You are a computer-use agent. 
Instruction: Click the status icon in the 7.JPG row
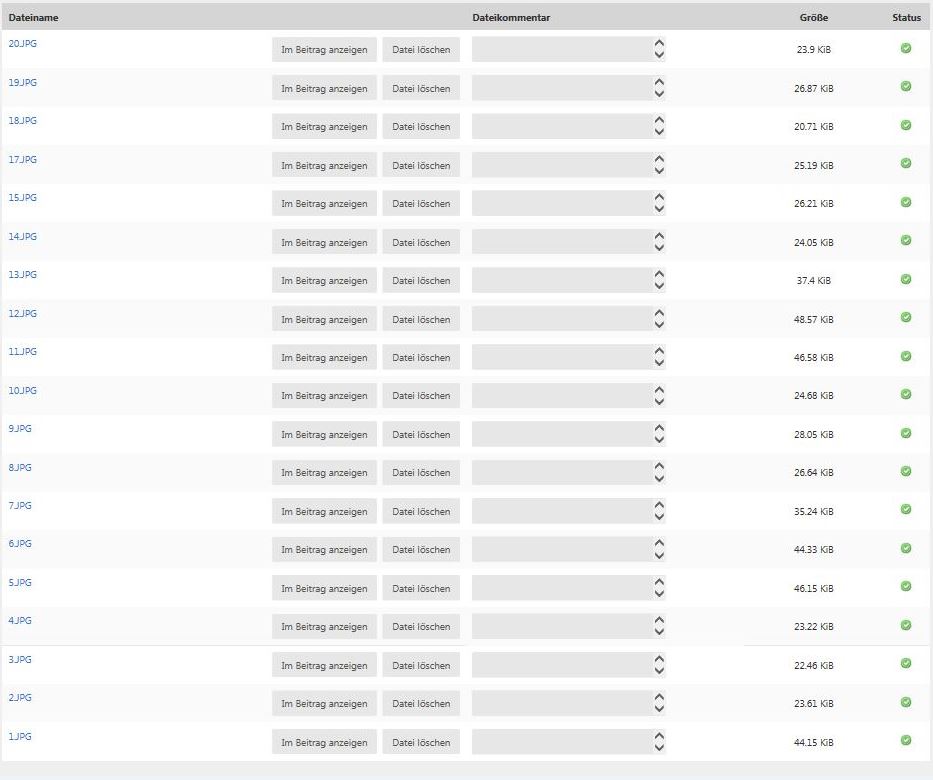906,509
